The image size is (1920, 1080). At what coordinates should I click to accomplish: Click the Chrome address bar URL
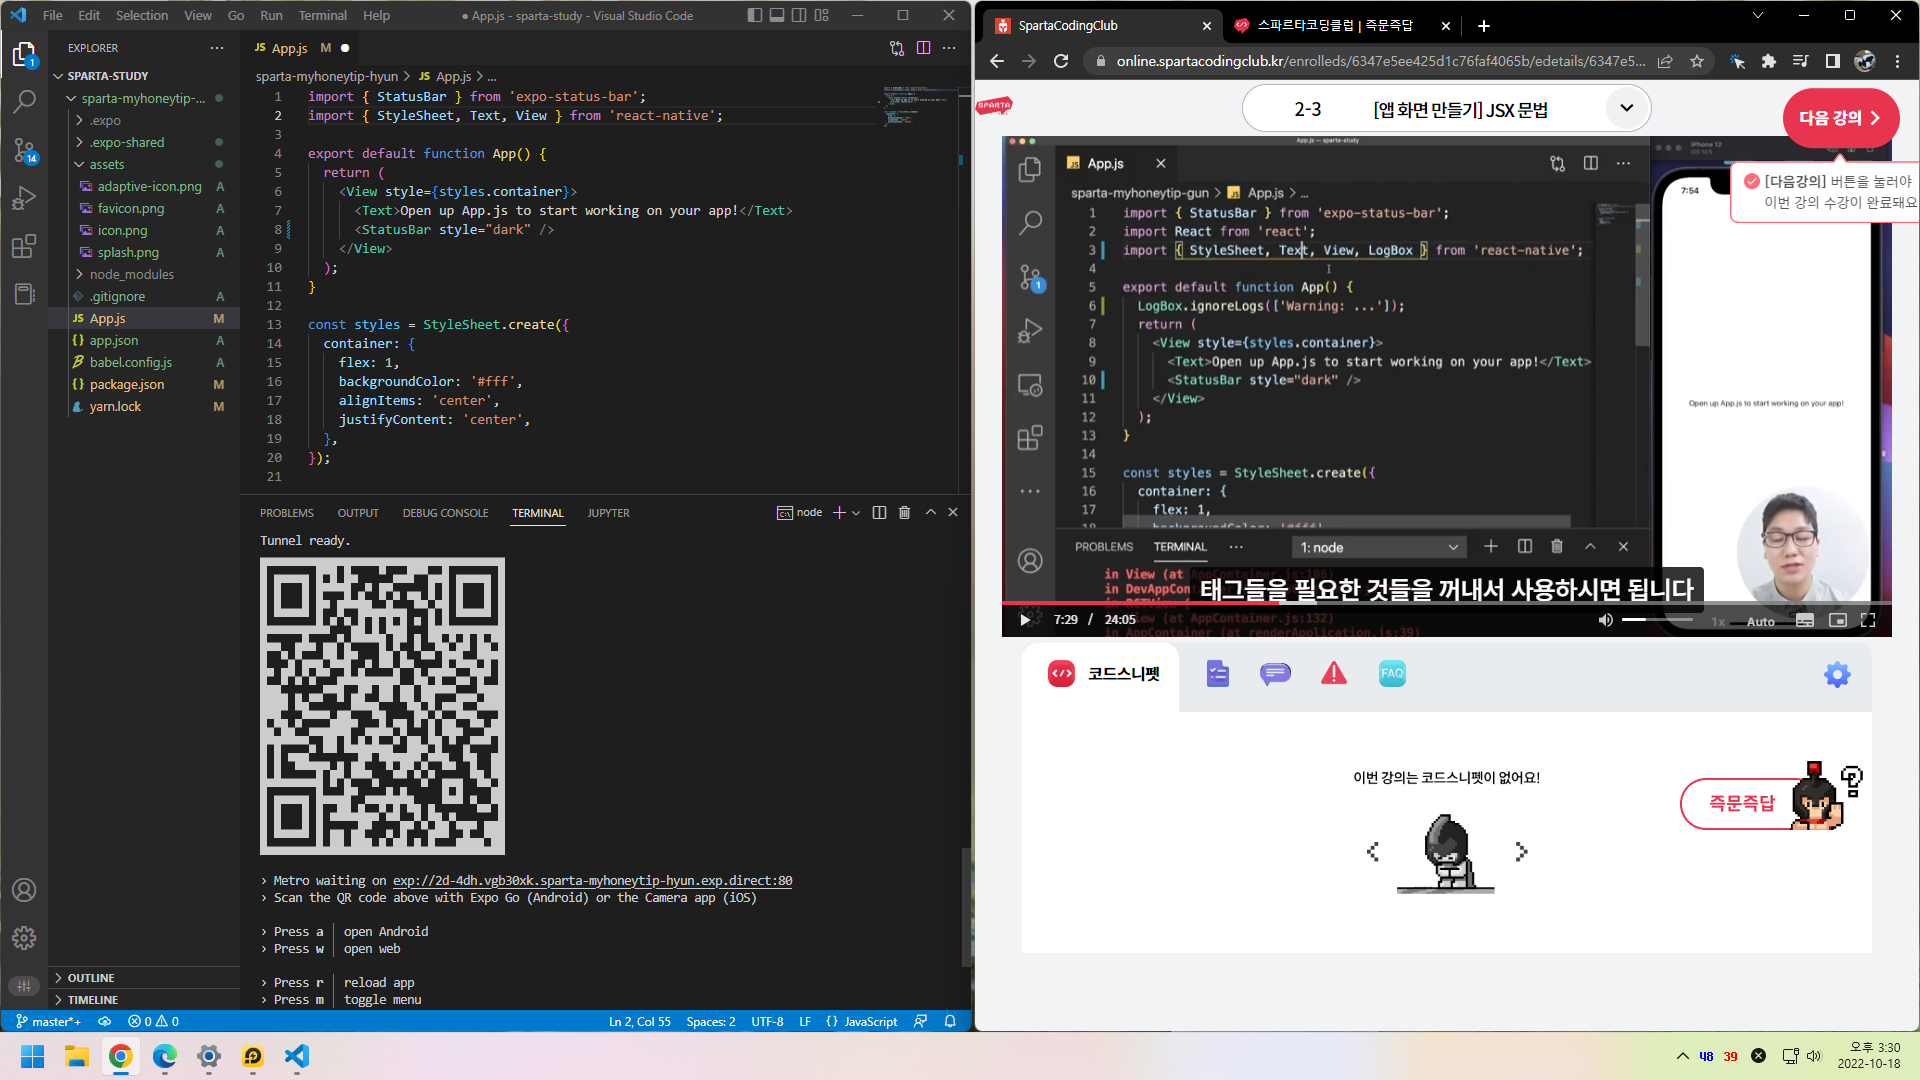tap(1381, 61)
